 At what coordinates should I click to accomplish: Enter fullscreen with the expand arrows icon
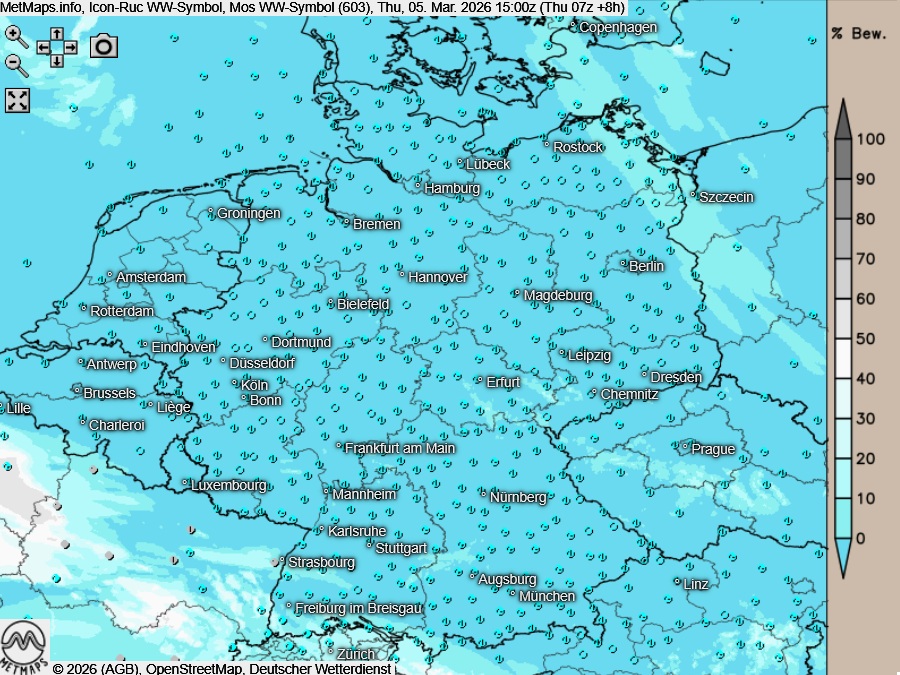pyautogui.click(x=18, y=99)
